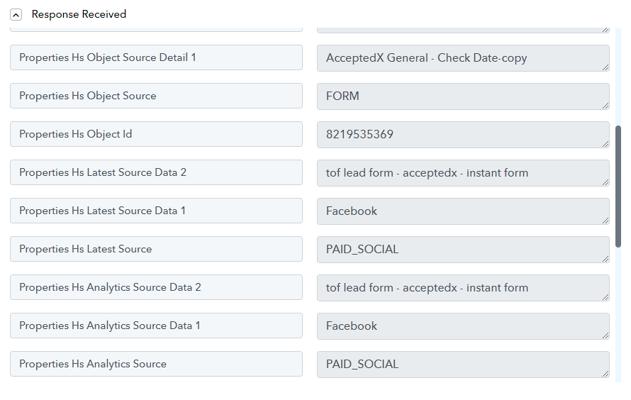Image resolution: width=631 pixels, height=400 pixels.
Task: Select the Properties Hs Analytics Source Data 2 label
Action: [156, 288]
